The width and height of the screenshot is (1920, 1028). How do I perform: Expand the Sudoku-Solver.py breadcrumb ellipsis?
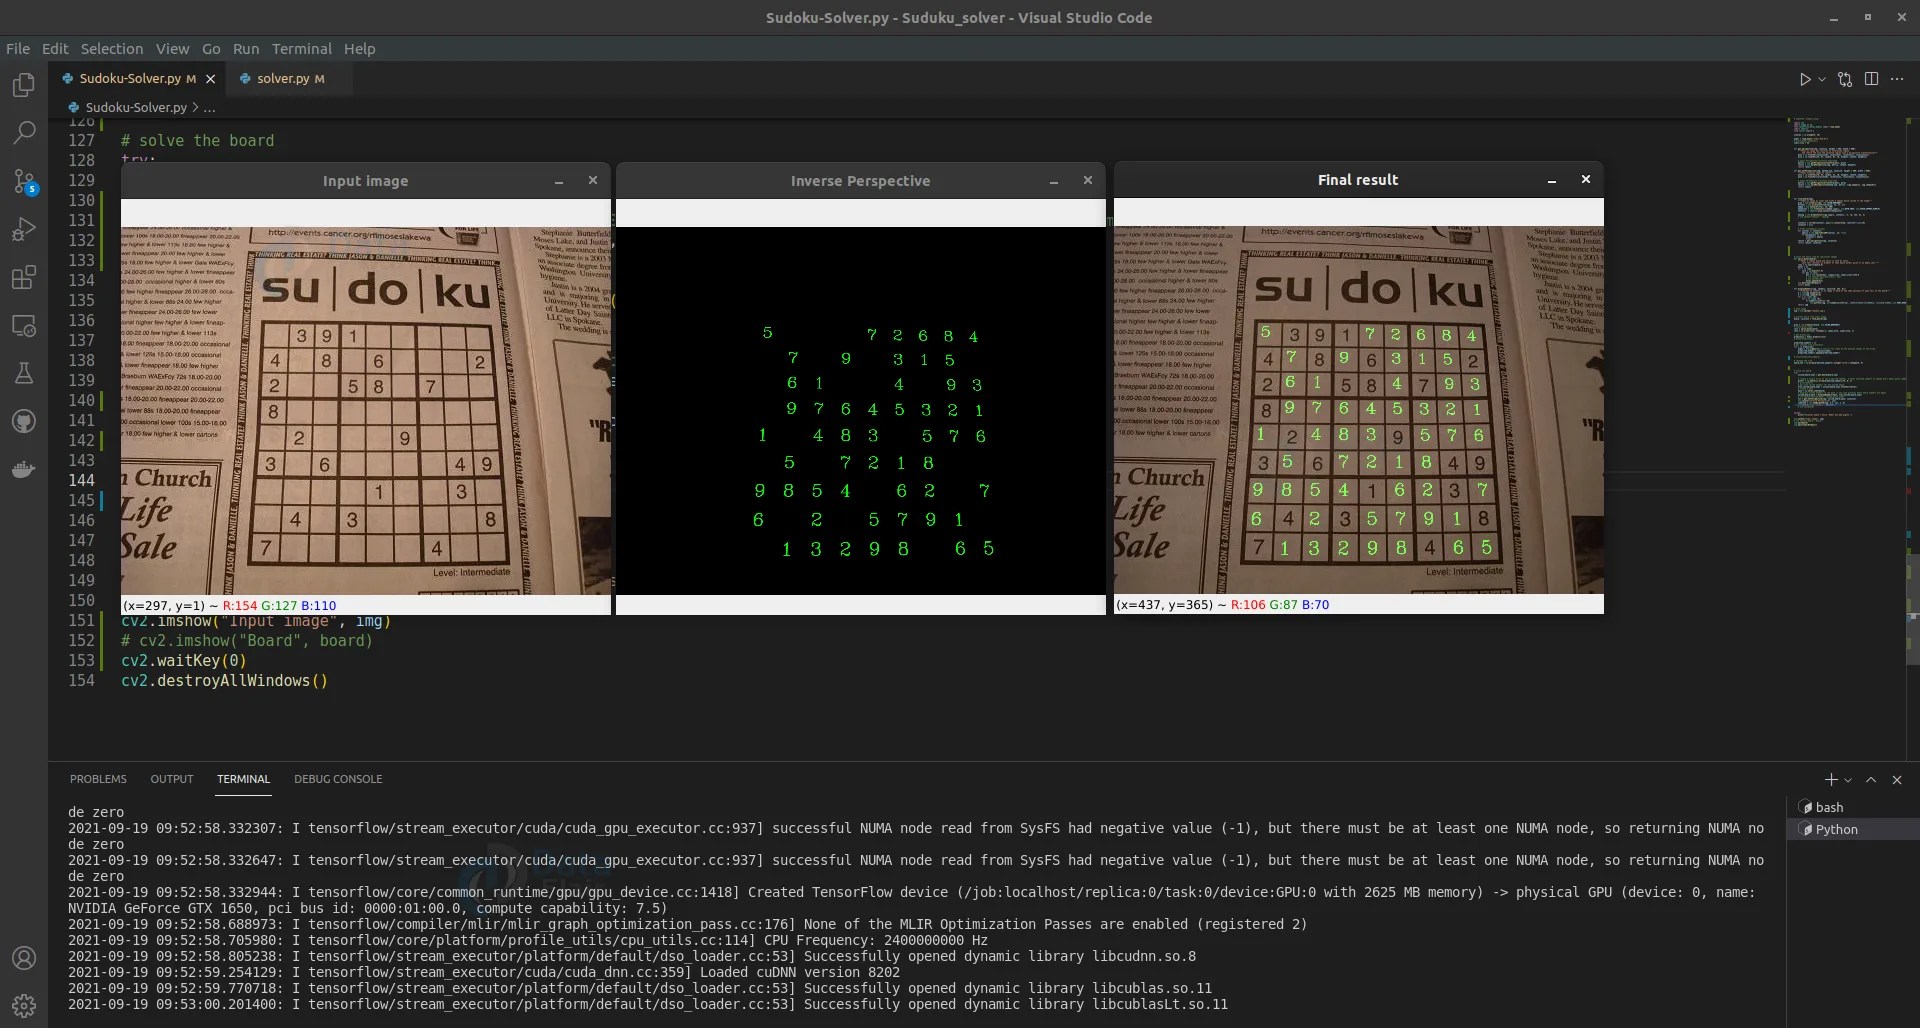coord(209,107)
